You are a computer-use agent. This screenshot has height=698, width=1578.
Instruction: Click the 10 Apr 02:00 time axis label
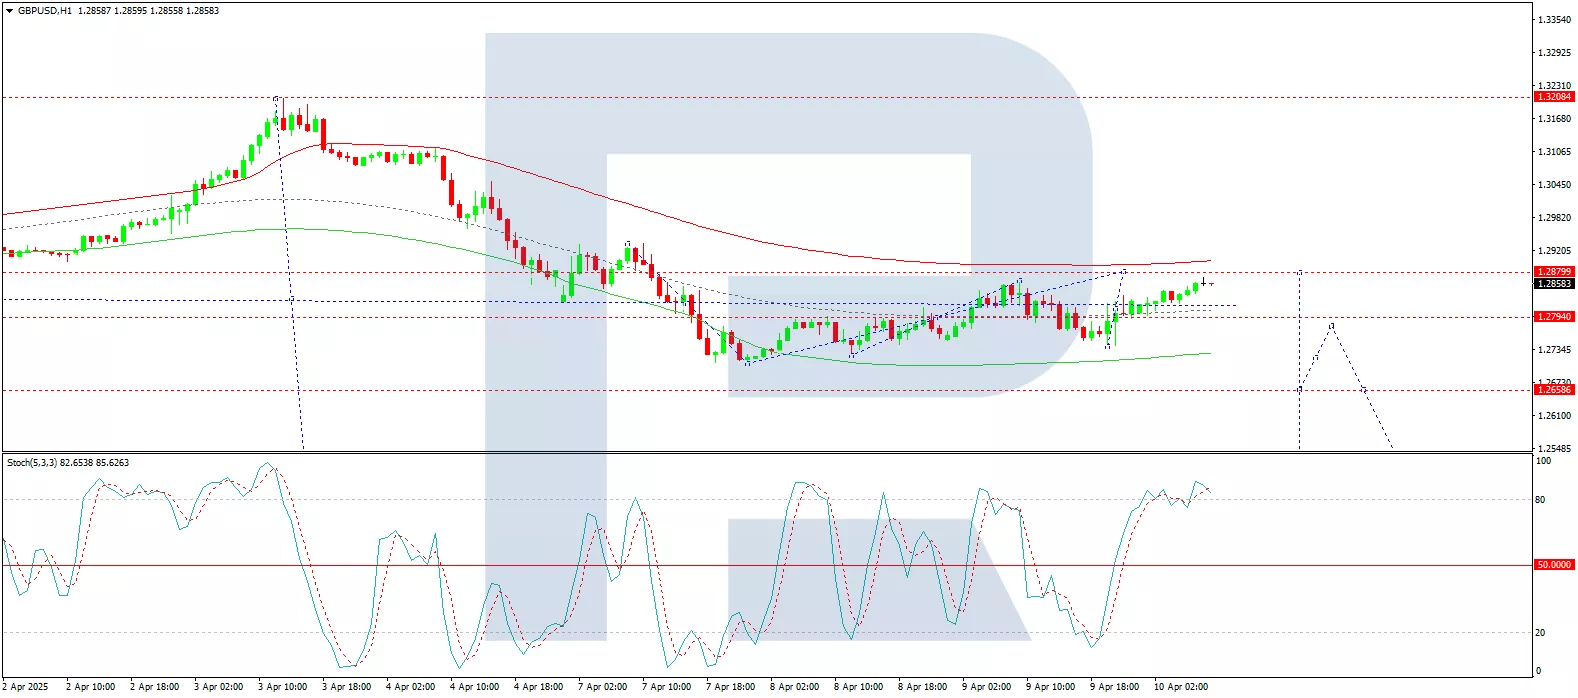(x=1180, y=687)
